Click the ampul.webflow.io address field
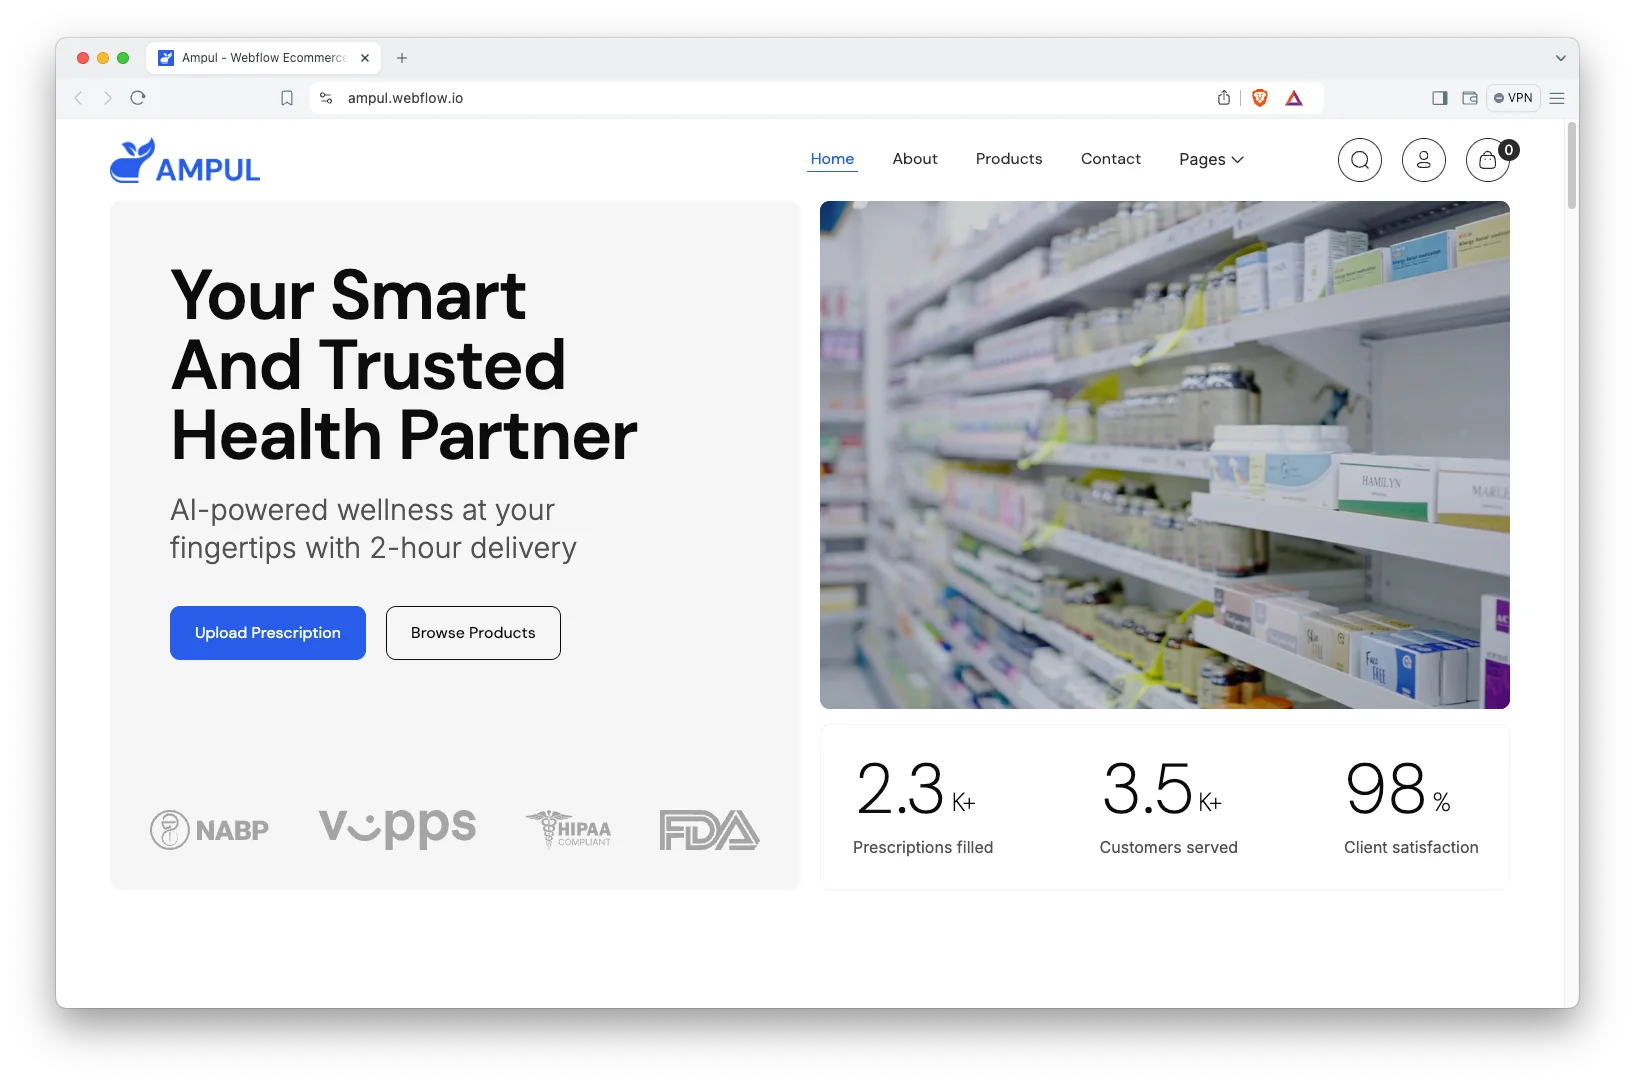Image resolution: width=1635 pixels, height=1082 pixels. [x=760, y=98]
